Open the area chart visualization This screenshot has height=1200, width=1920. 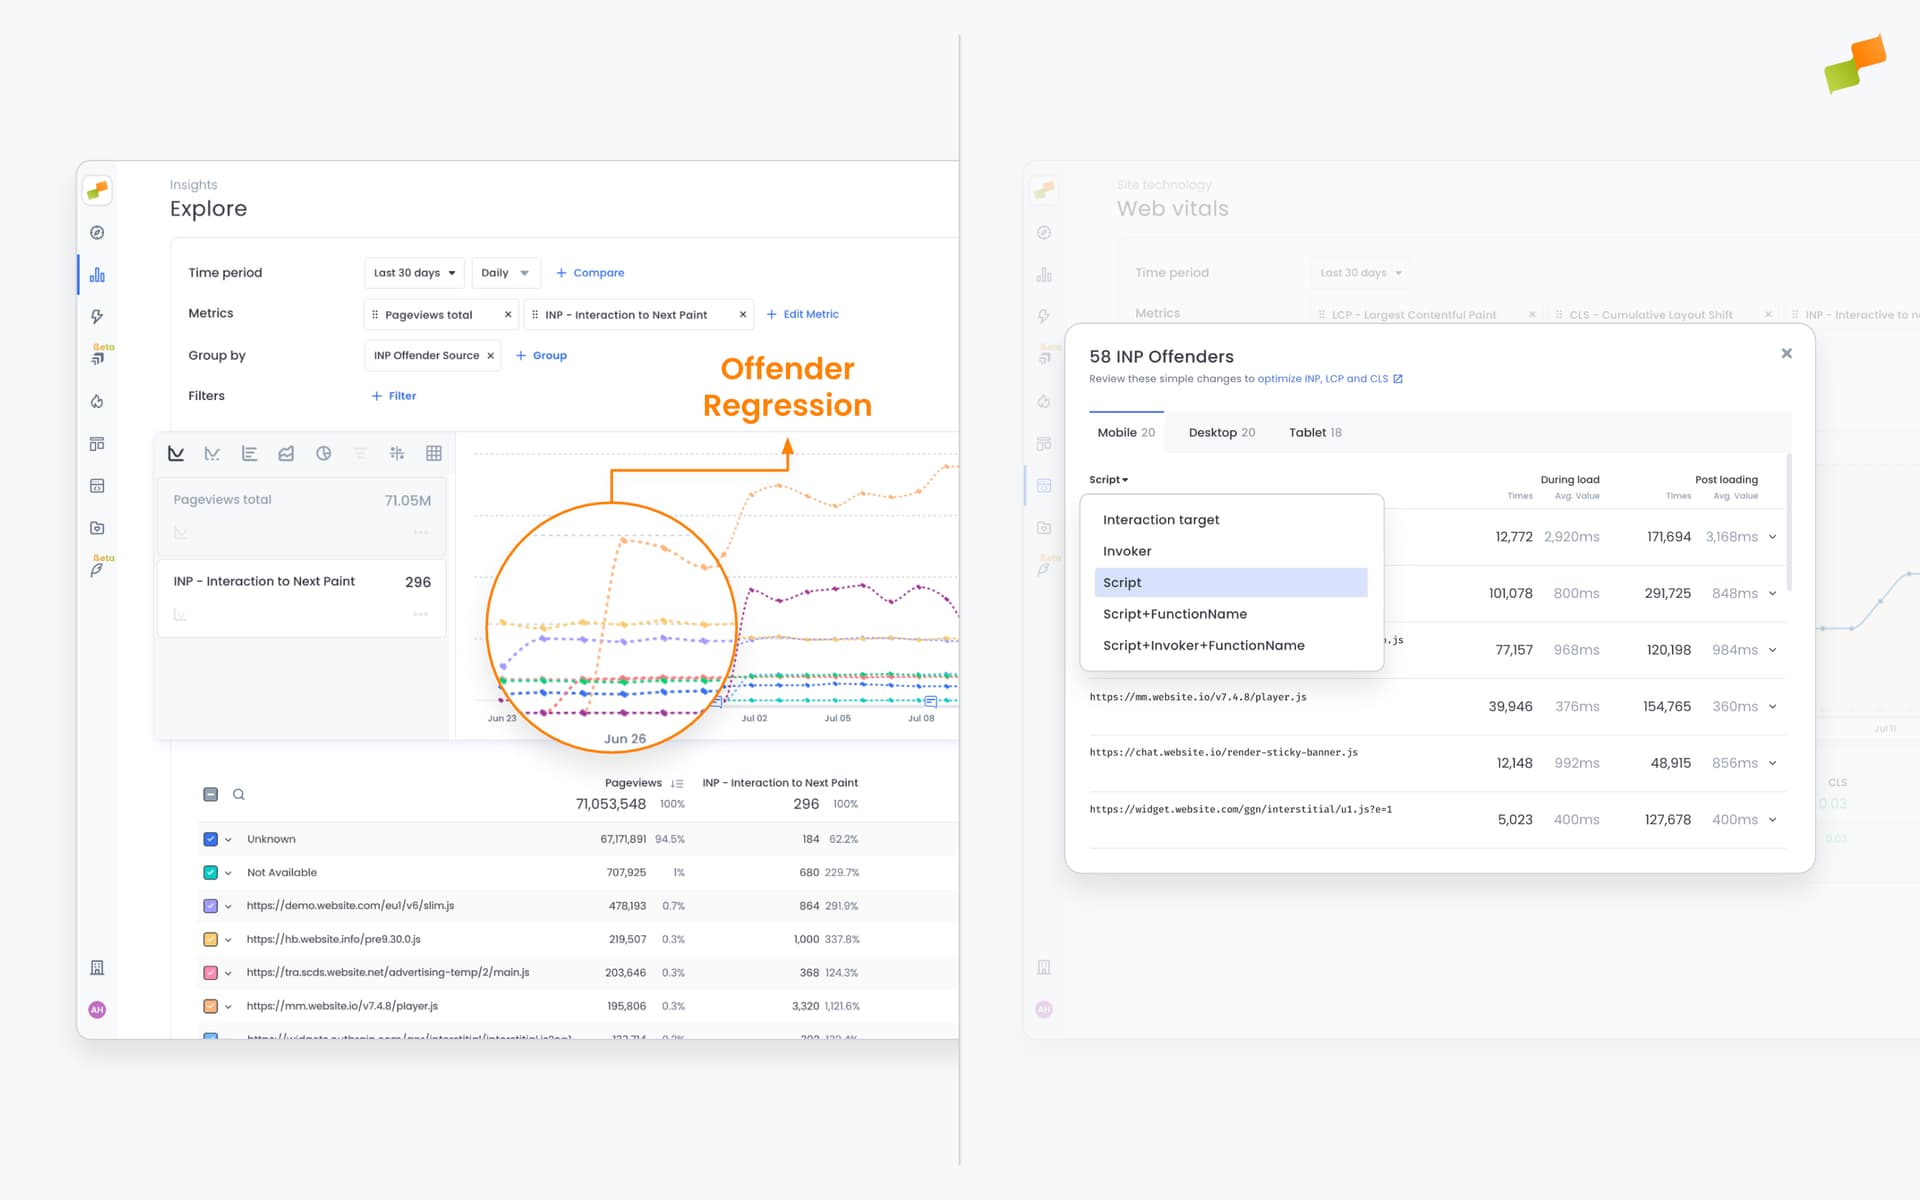click(x=286, y=453)
